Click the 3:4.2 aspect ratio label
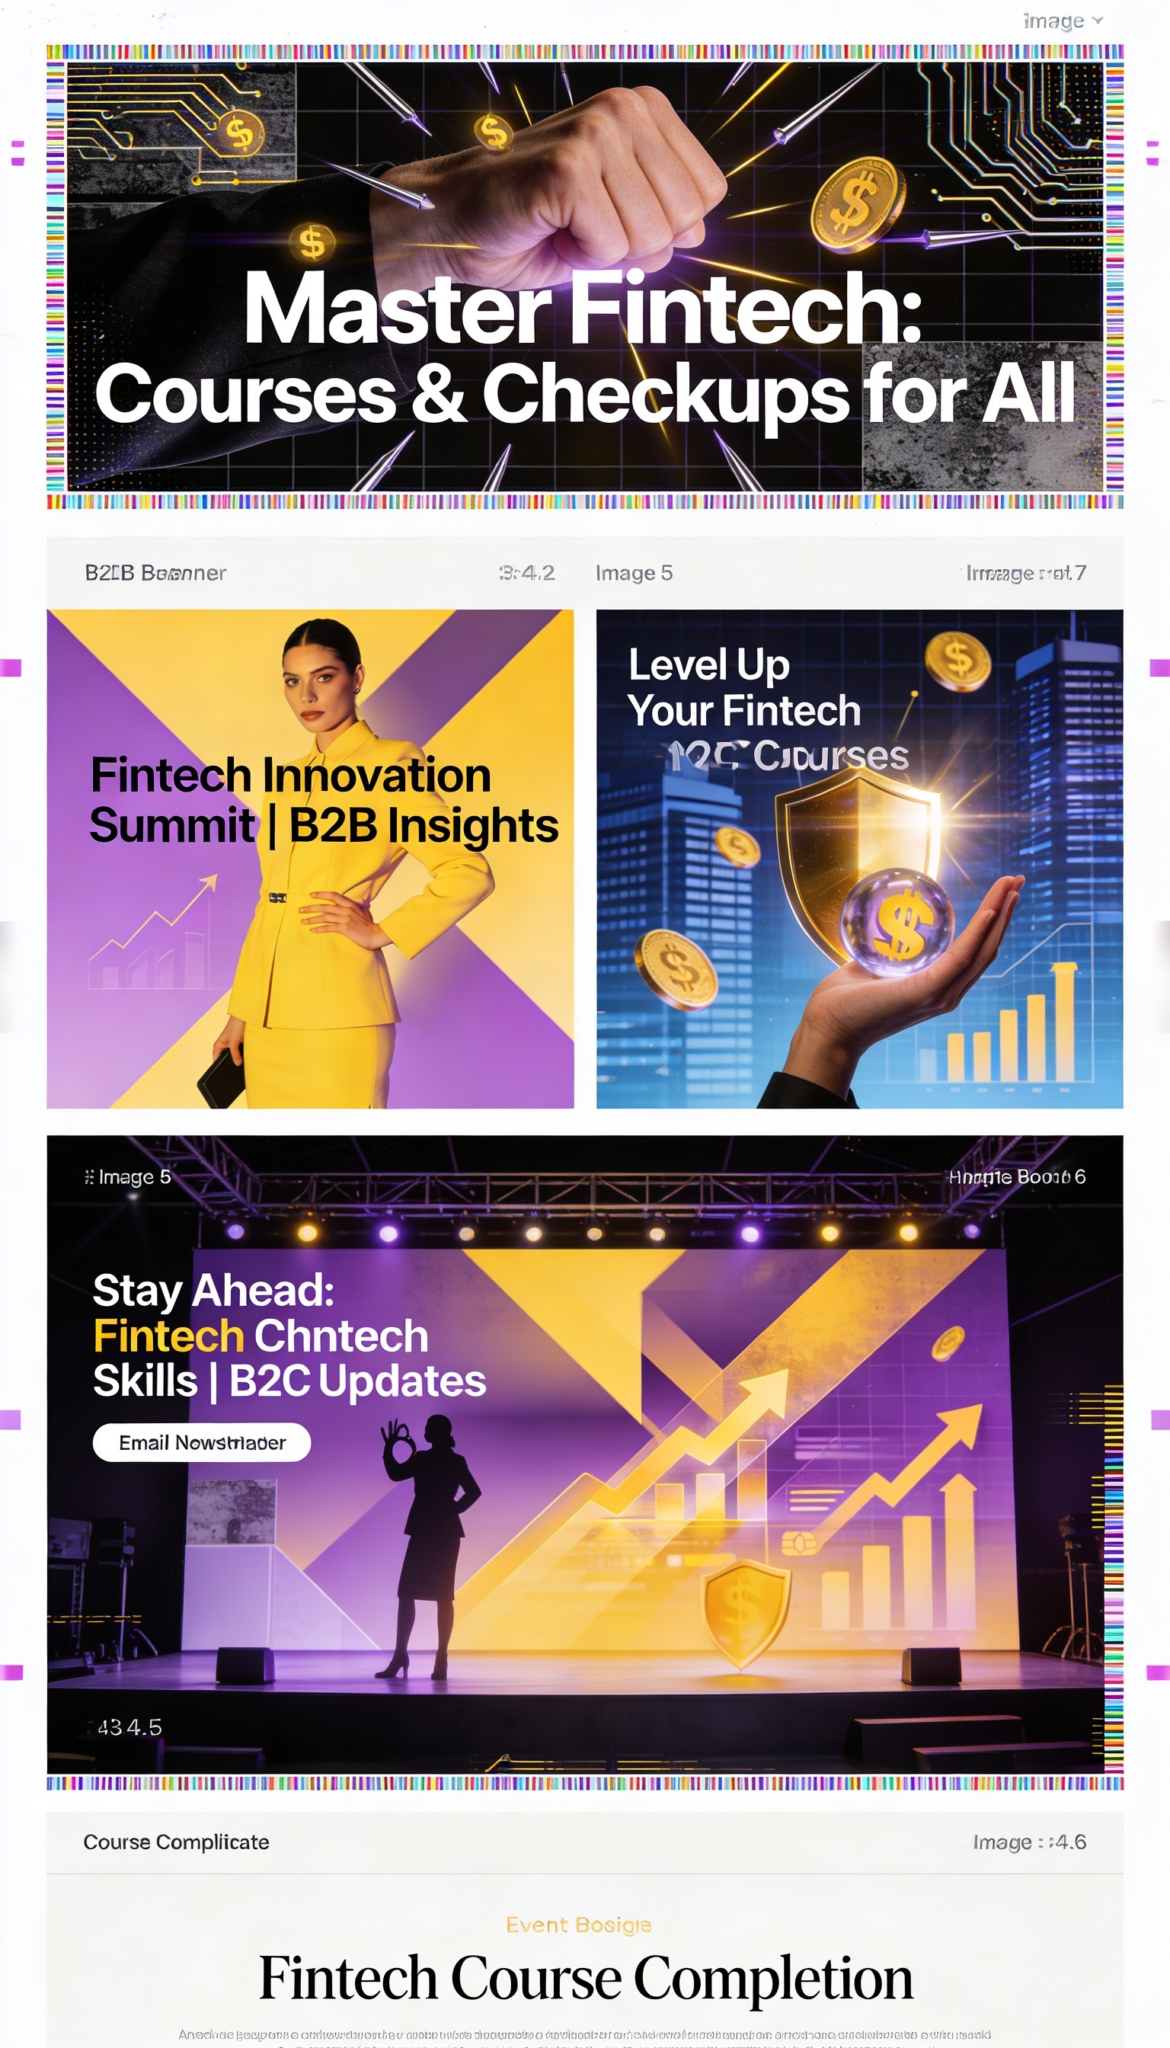 (526, 573)
